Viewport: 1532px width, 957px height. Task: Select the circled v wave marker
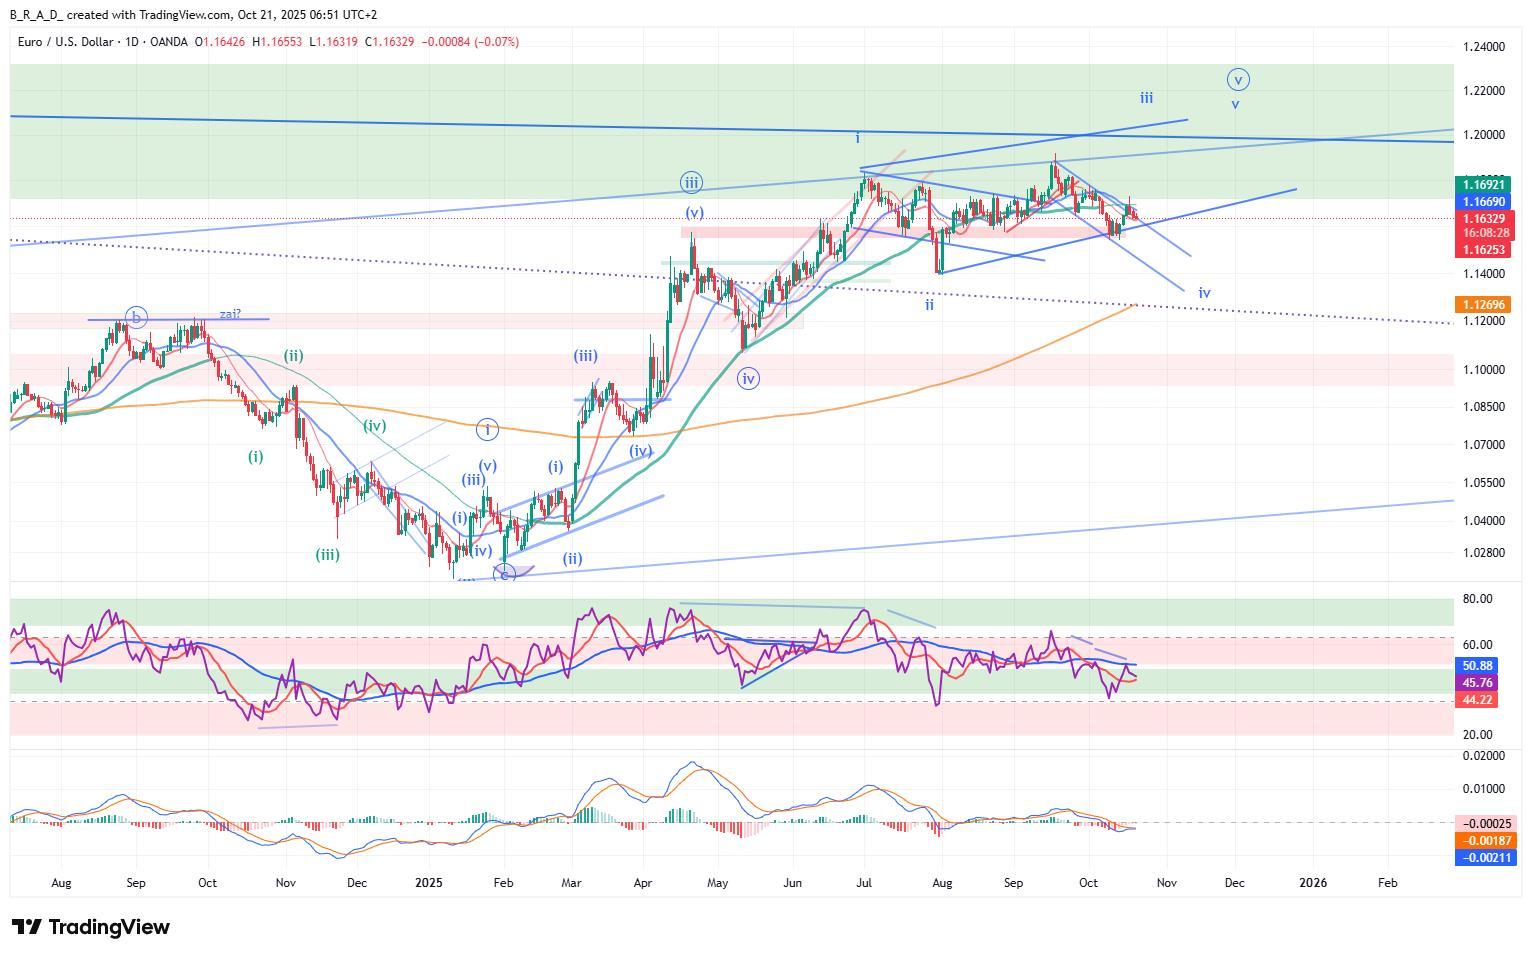coord(1238,79)
